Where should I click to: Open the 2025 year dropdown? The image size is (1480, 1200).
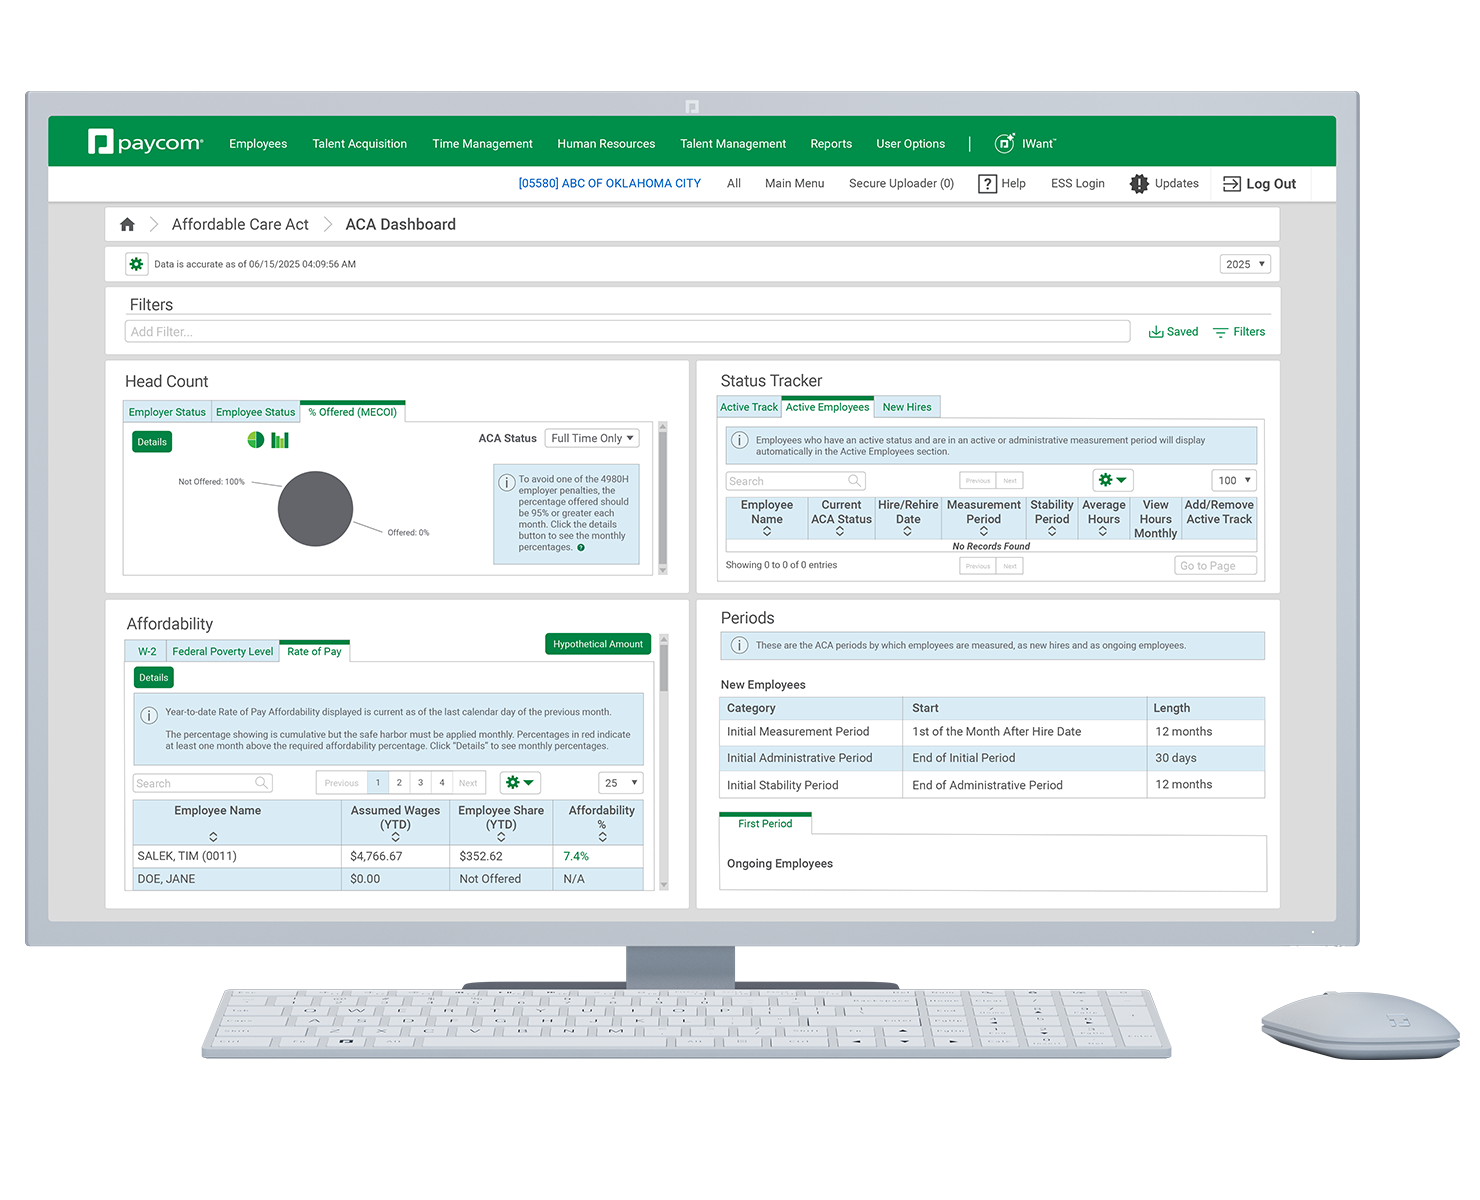tap(1245, 264)
